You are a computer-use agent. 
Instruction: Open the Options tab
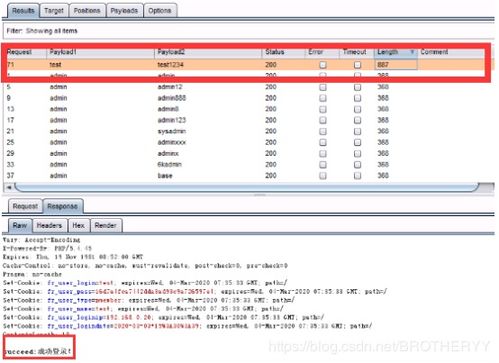(x=160, y=10)
